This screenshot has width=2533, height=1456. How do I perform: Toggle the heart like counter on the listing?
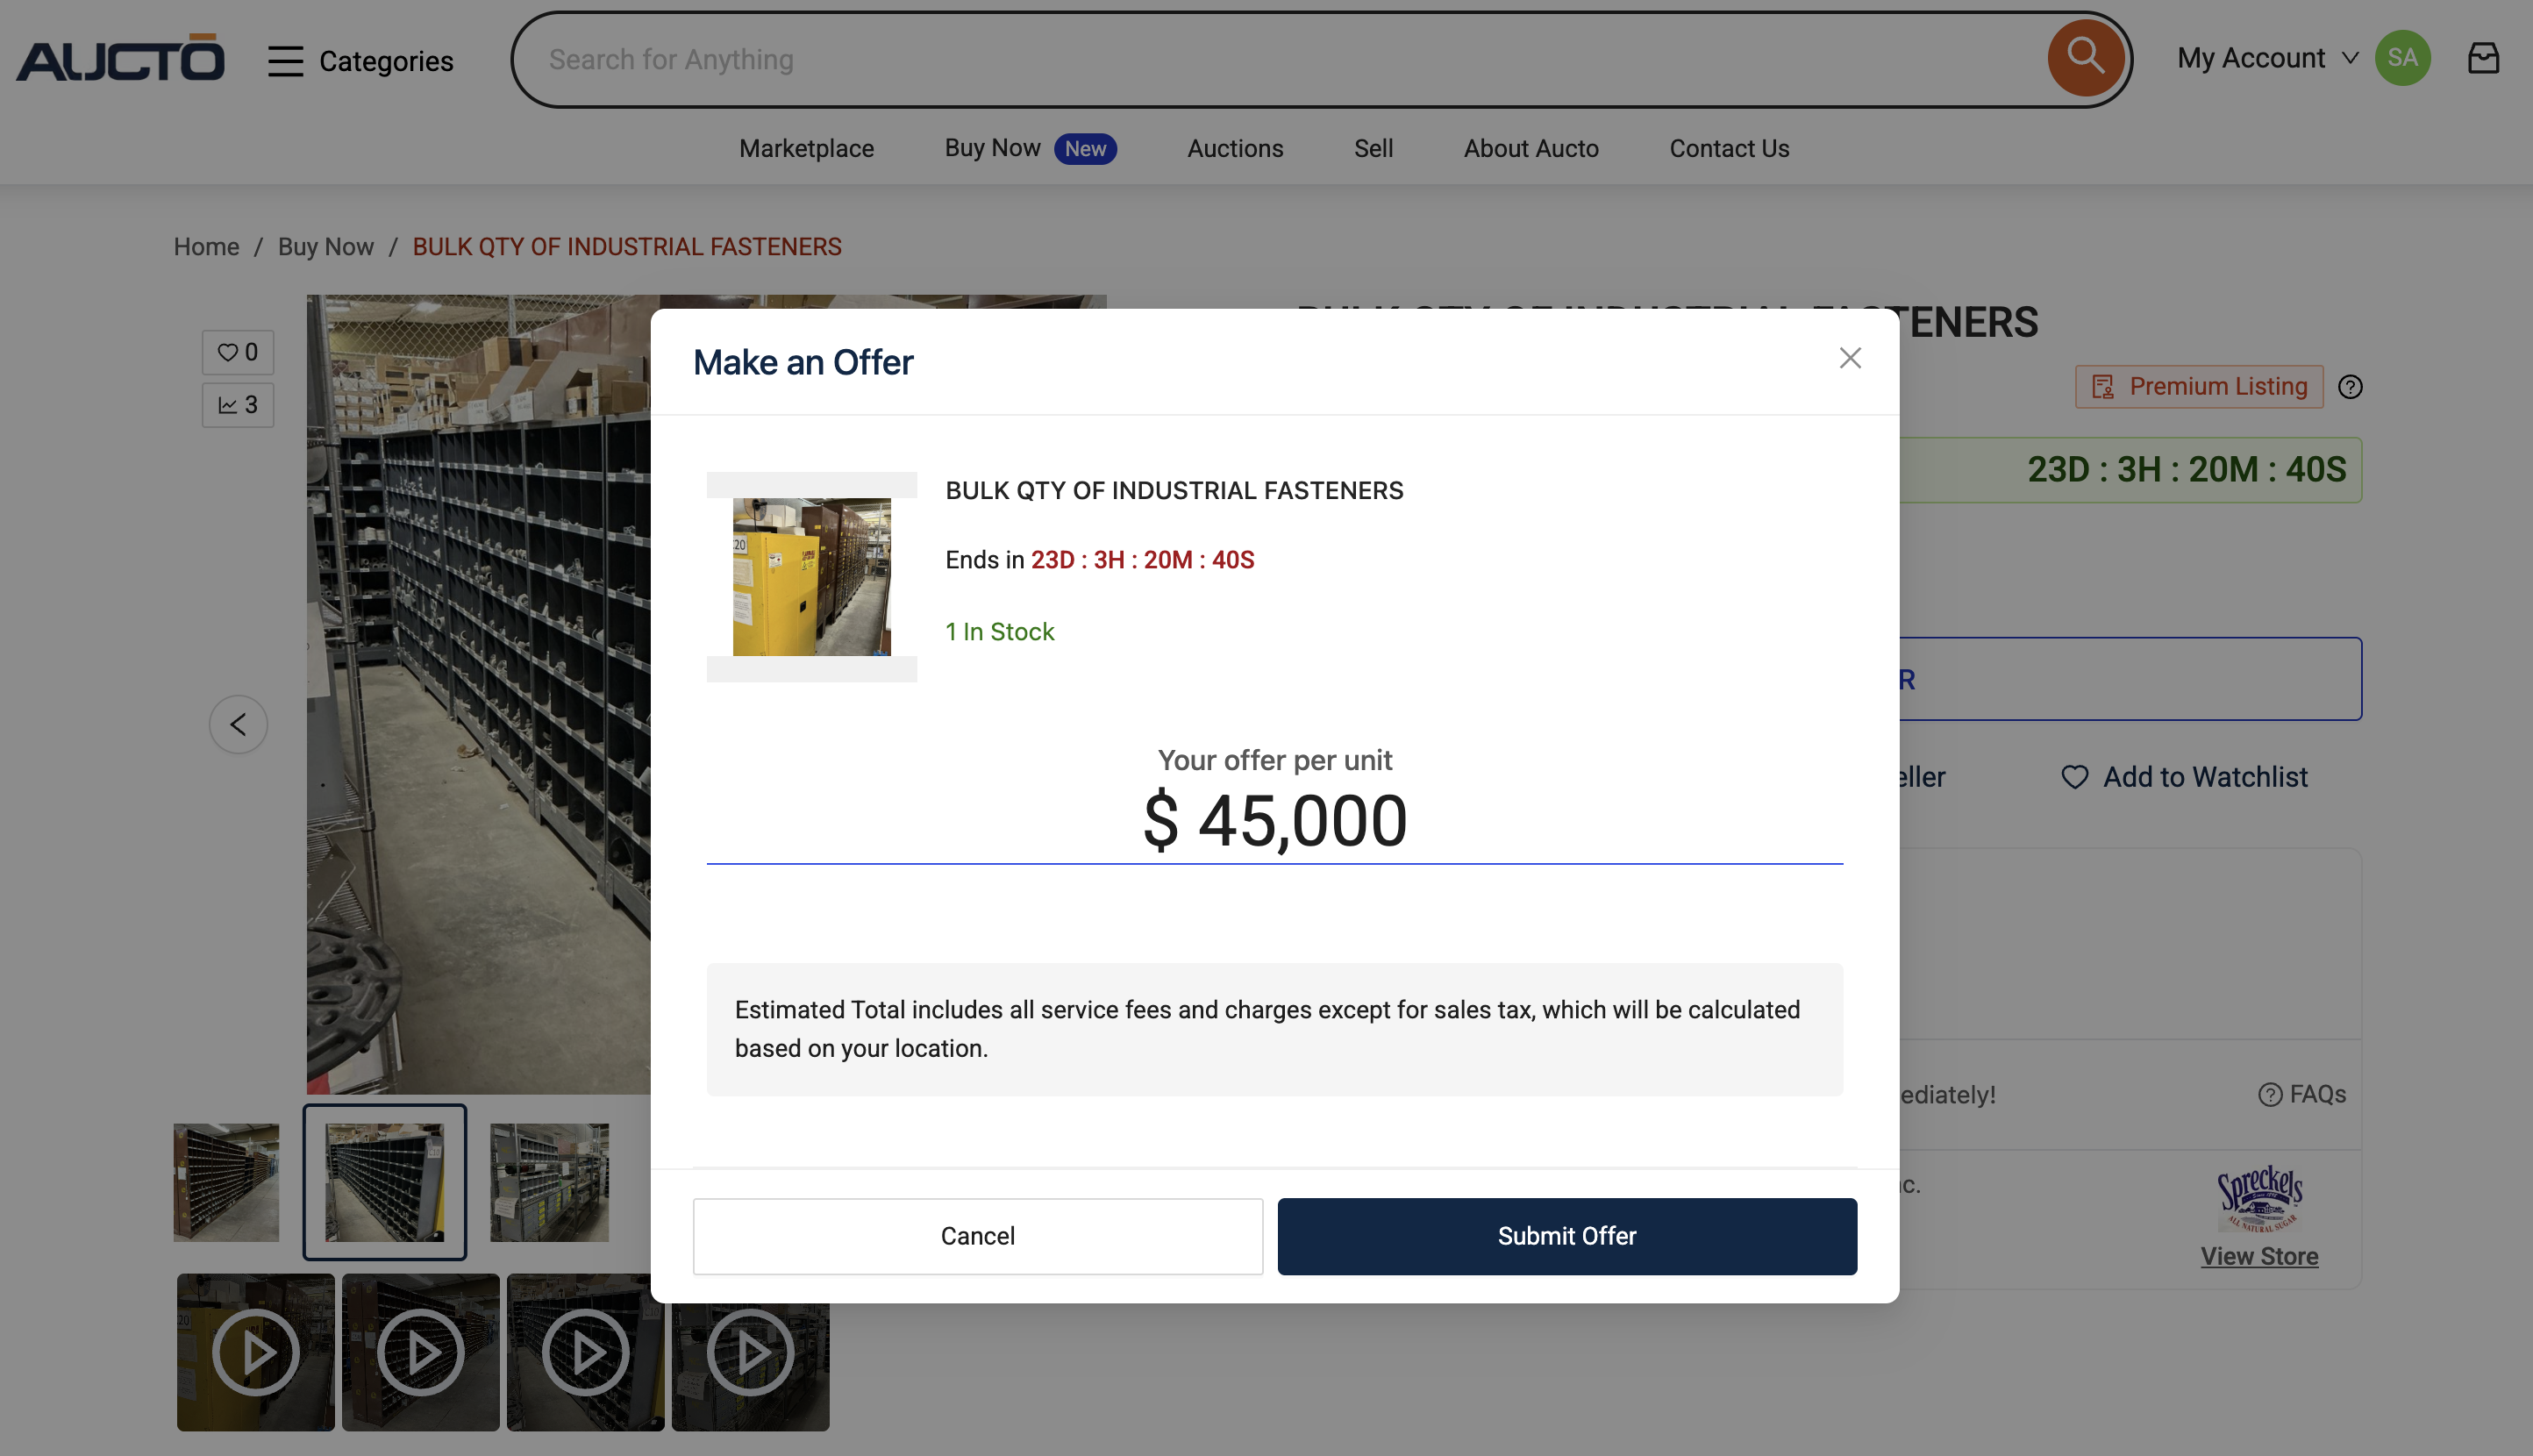point(237,352)
